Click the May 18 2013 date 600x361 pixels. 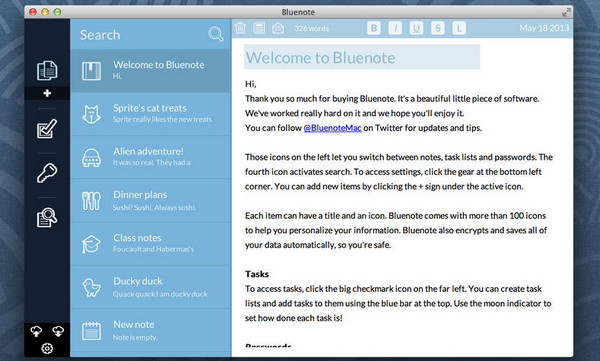pyautogui.click(x=544, y=28)
